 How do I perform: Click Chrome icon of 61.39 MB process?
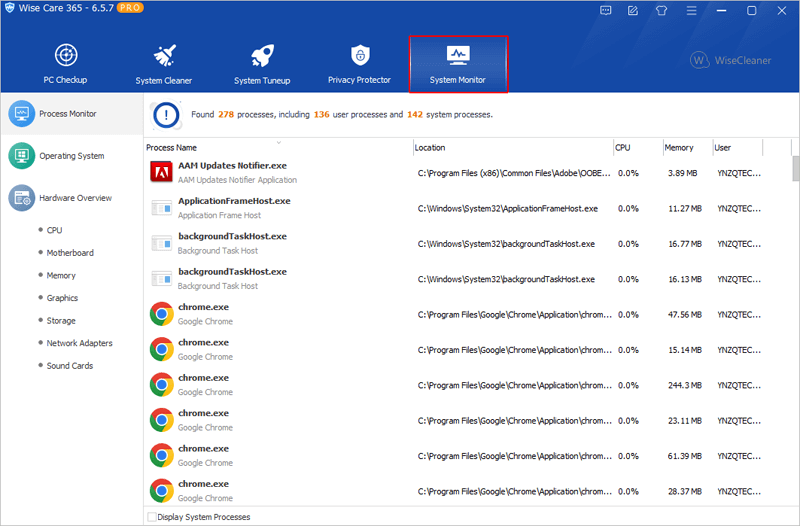(x=161, y=455)
